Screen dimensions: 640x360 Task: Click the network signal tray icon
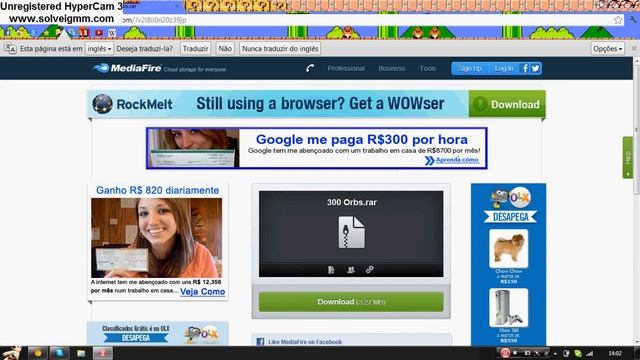[x=590, y=353]
